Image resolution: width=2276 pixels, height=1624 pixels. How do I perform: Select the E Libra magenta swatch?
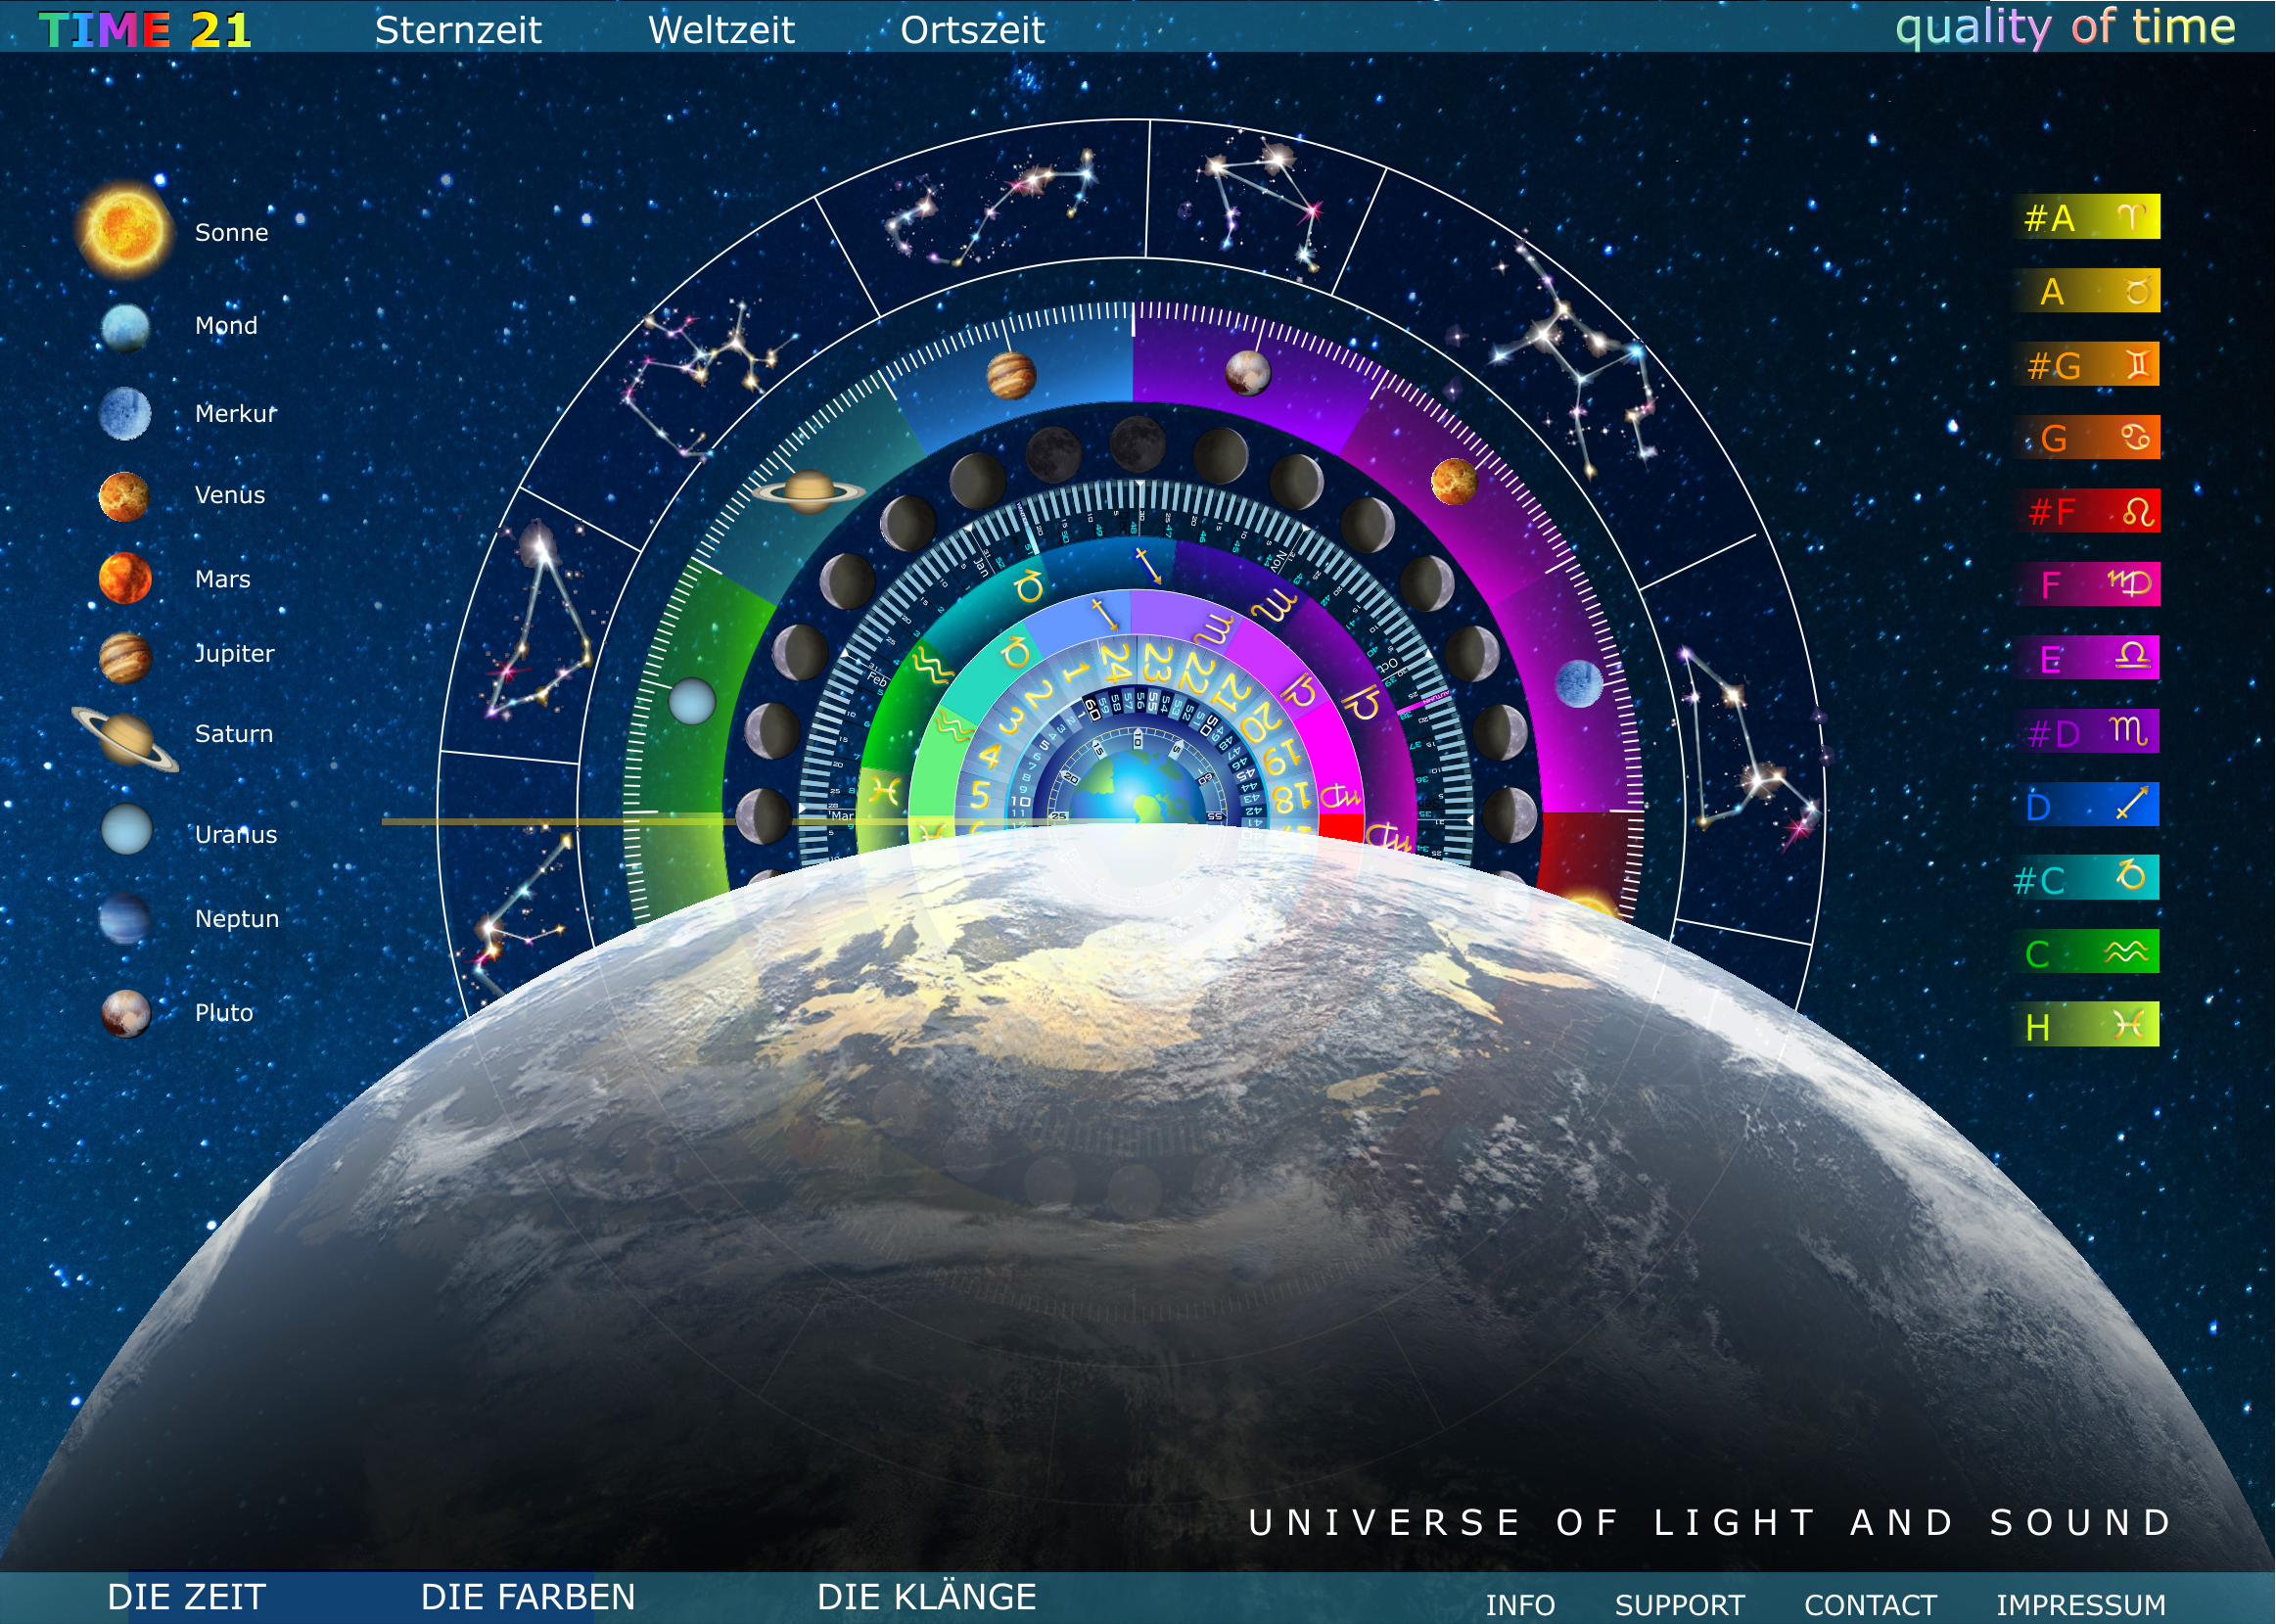(x=2086, y=658)
